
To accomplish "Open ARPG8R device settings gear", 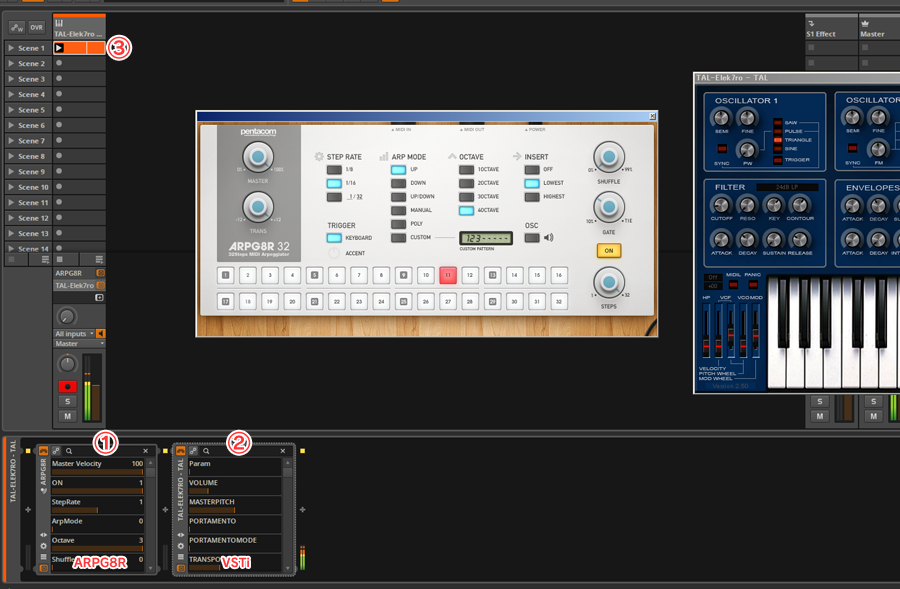I will tap(44, 546).
